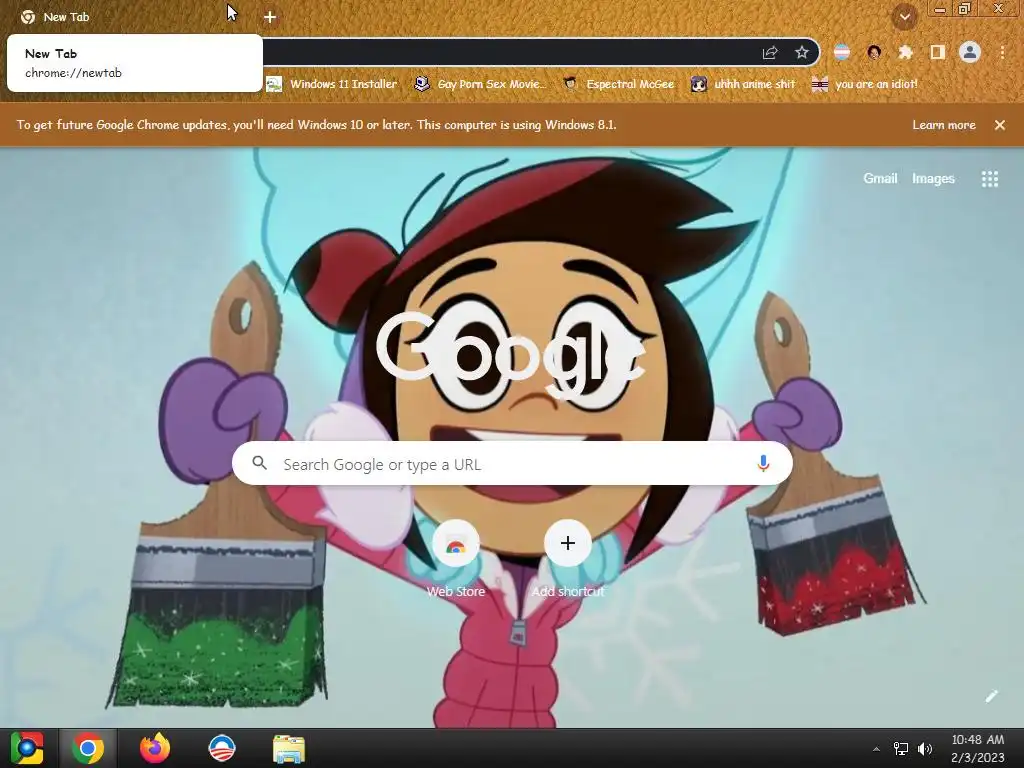
Task: Open the Windows 11 Installer bookmark
Action: point(332,84)
